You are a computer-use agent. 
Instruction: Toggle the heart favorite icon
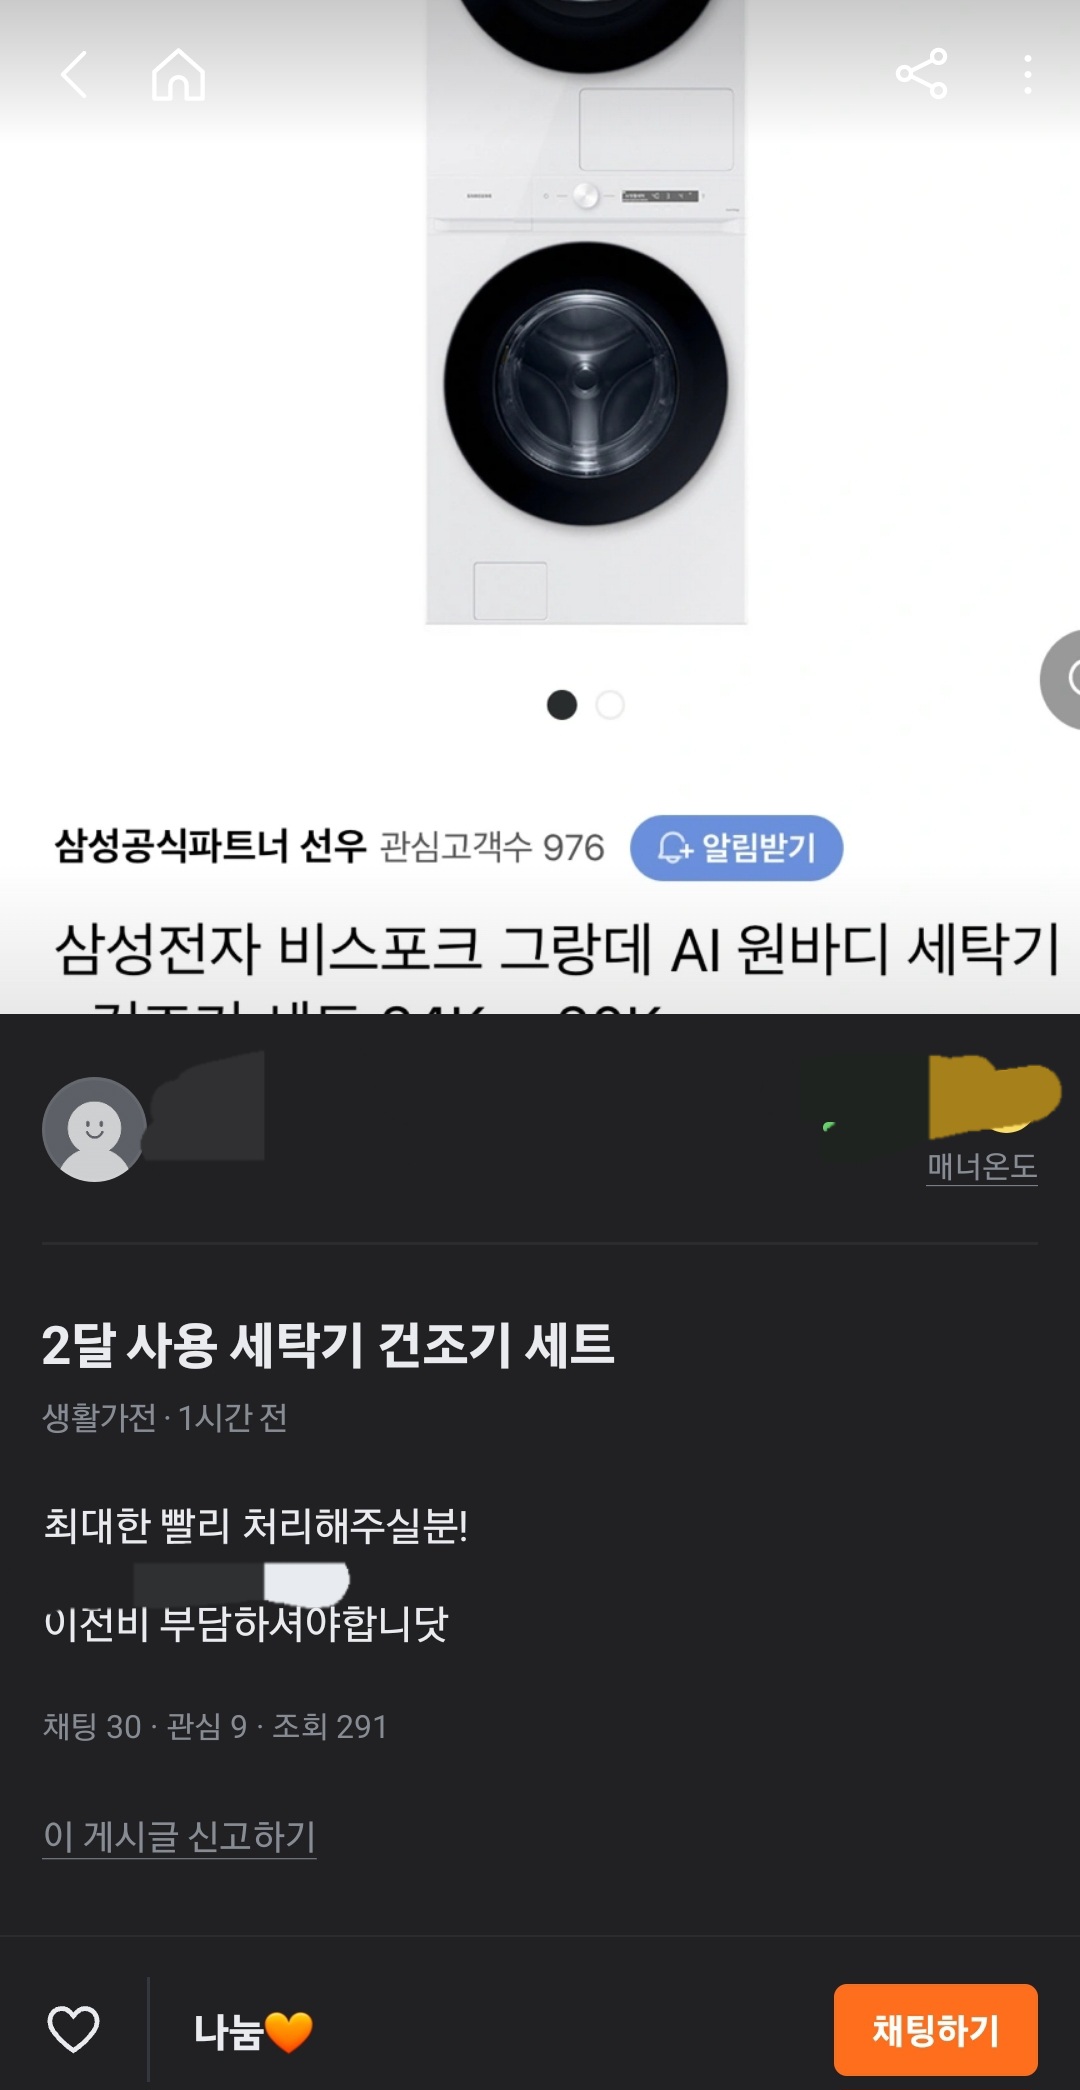pyautogui.click(x=74, y=2030)
